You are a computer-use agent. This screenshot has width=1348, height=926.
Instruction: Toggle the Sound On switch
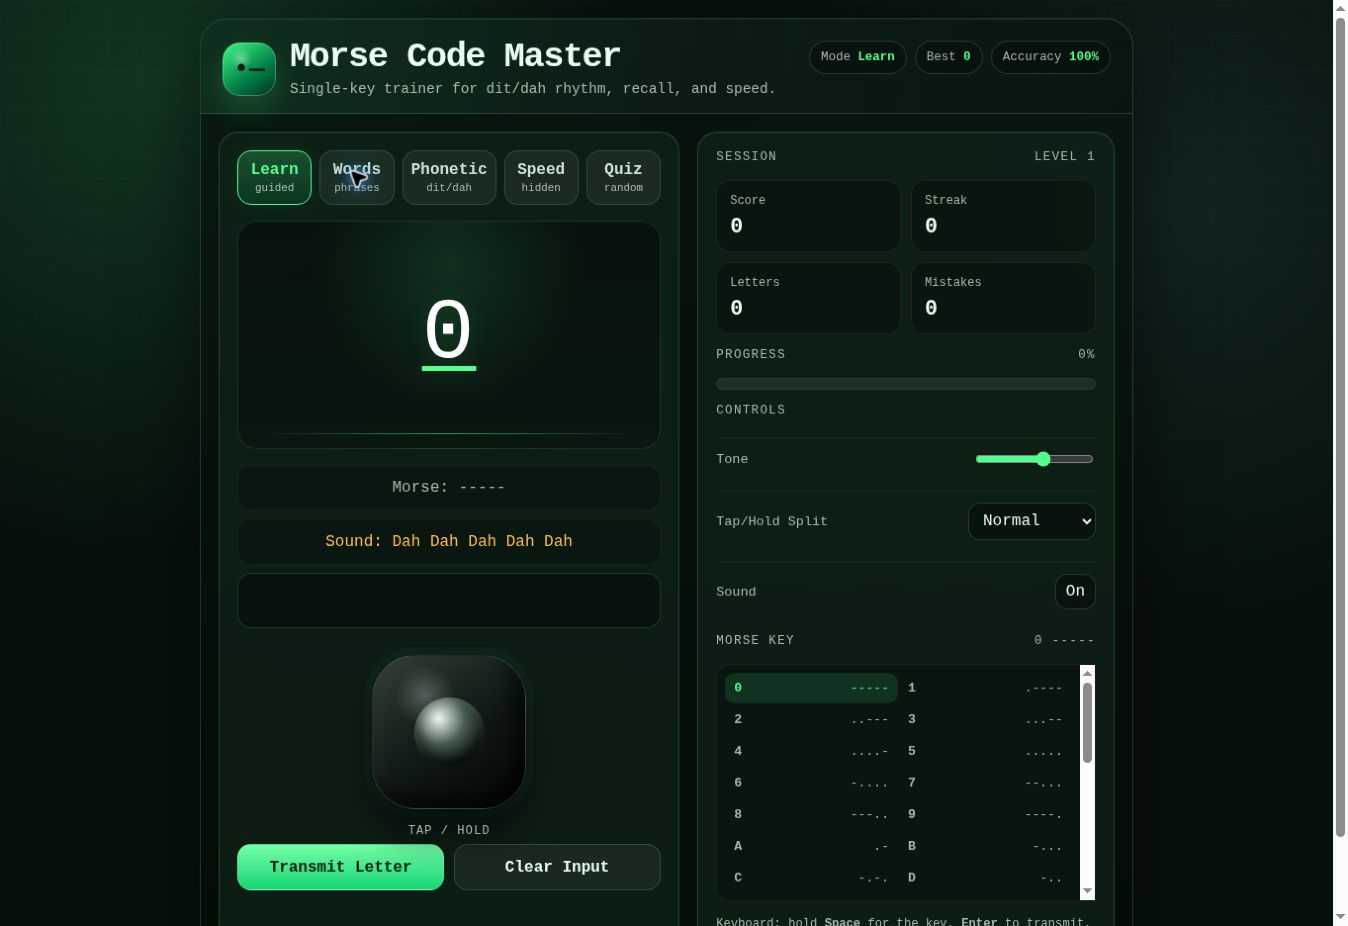tap(1075, 592)
